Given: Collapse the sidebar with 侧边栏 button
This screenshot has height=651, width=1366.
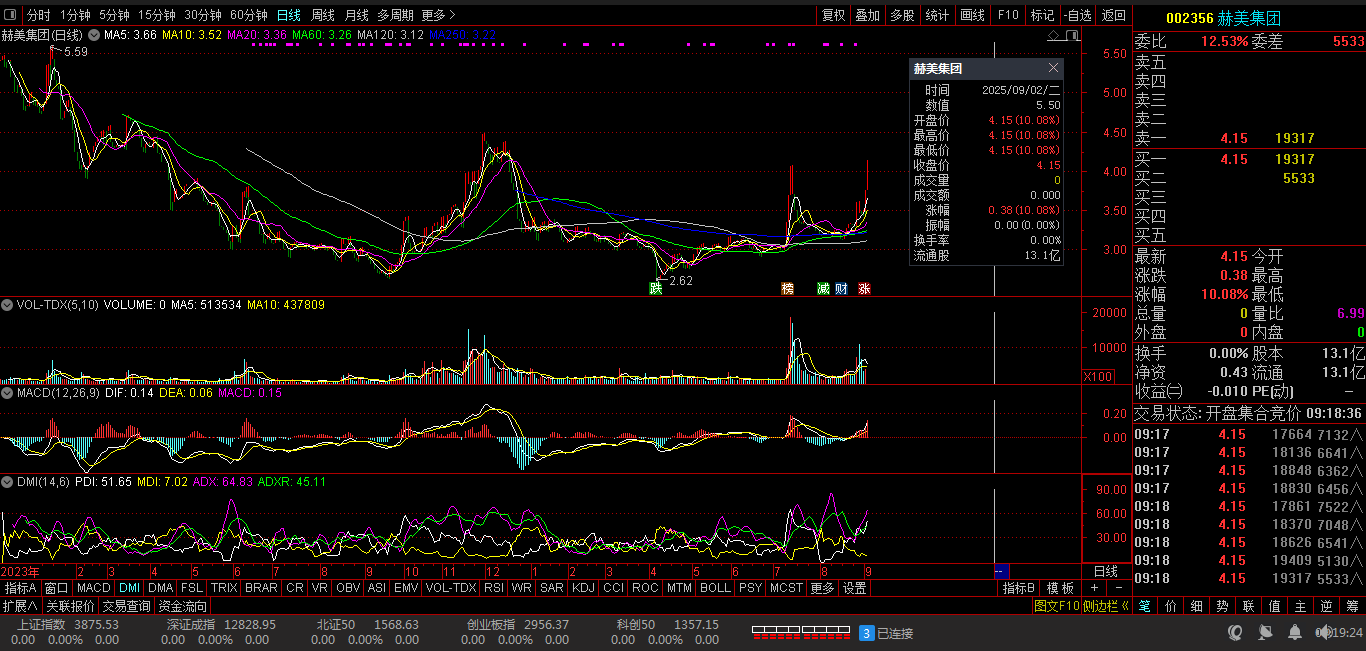Looking at the screenshot, I should click(x=1106, y=606).
